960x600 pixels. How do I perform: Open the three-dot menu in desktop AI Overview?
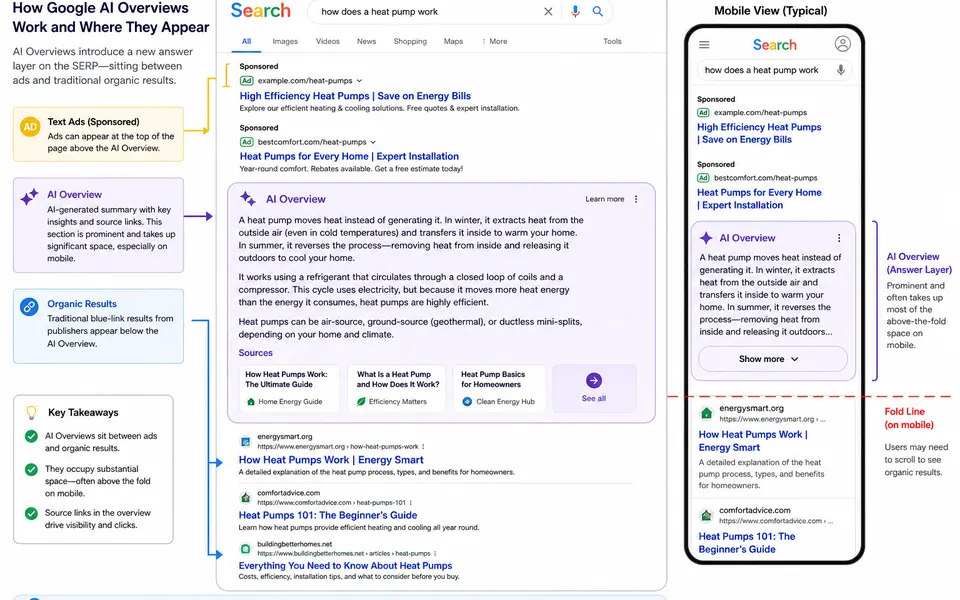tap(636, 199)
